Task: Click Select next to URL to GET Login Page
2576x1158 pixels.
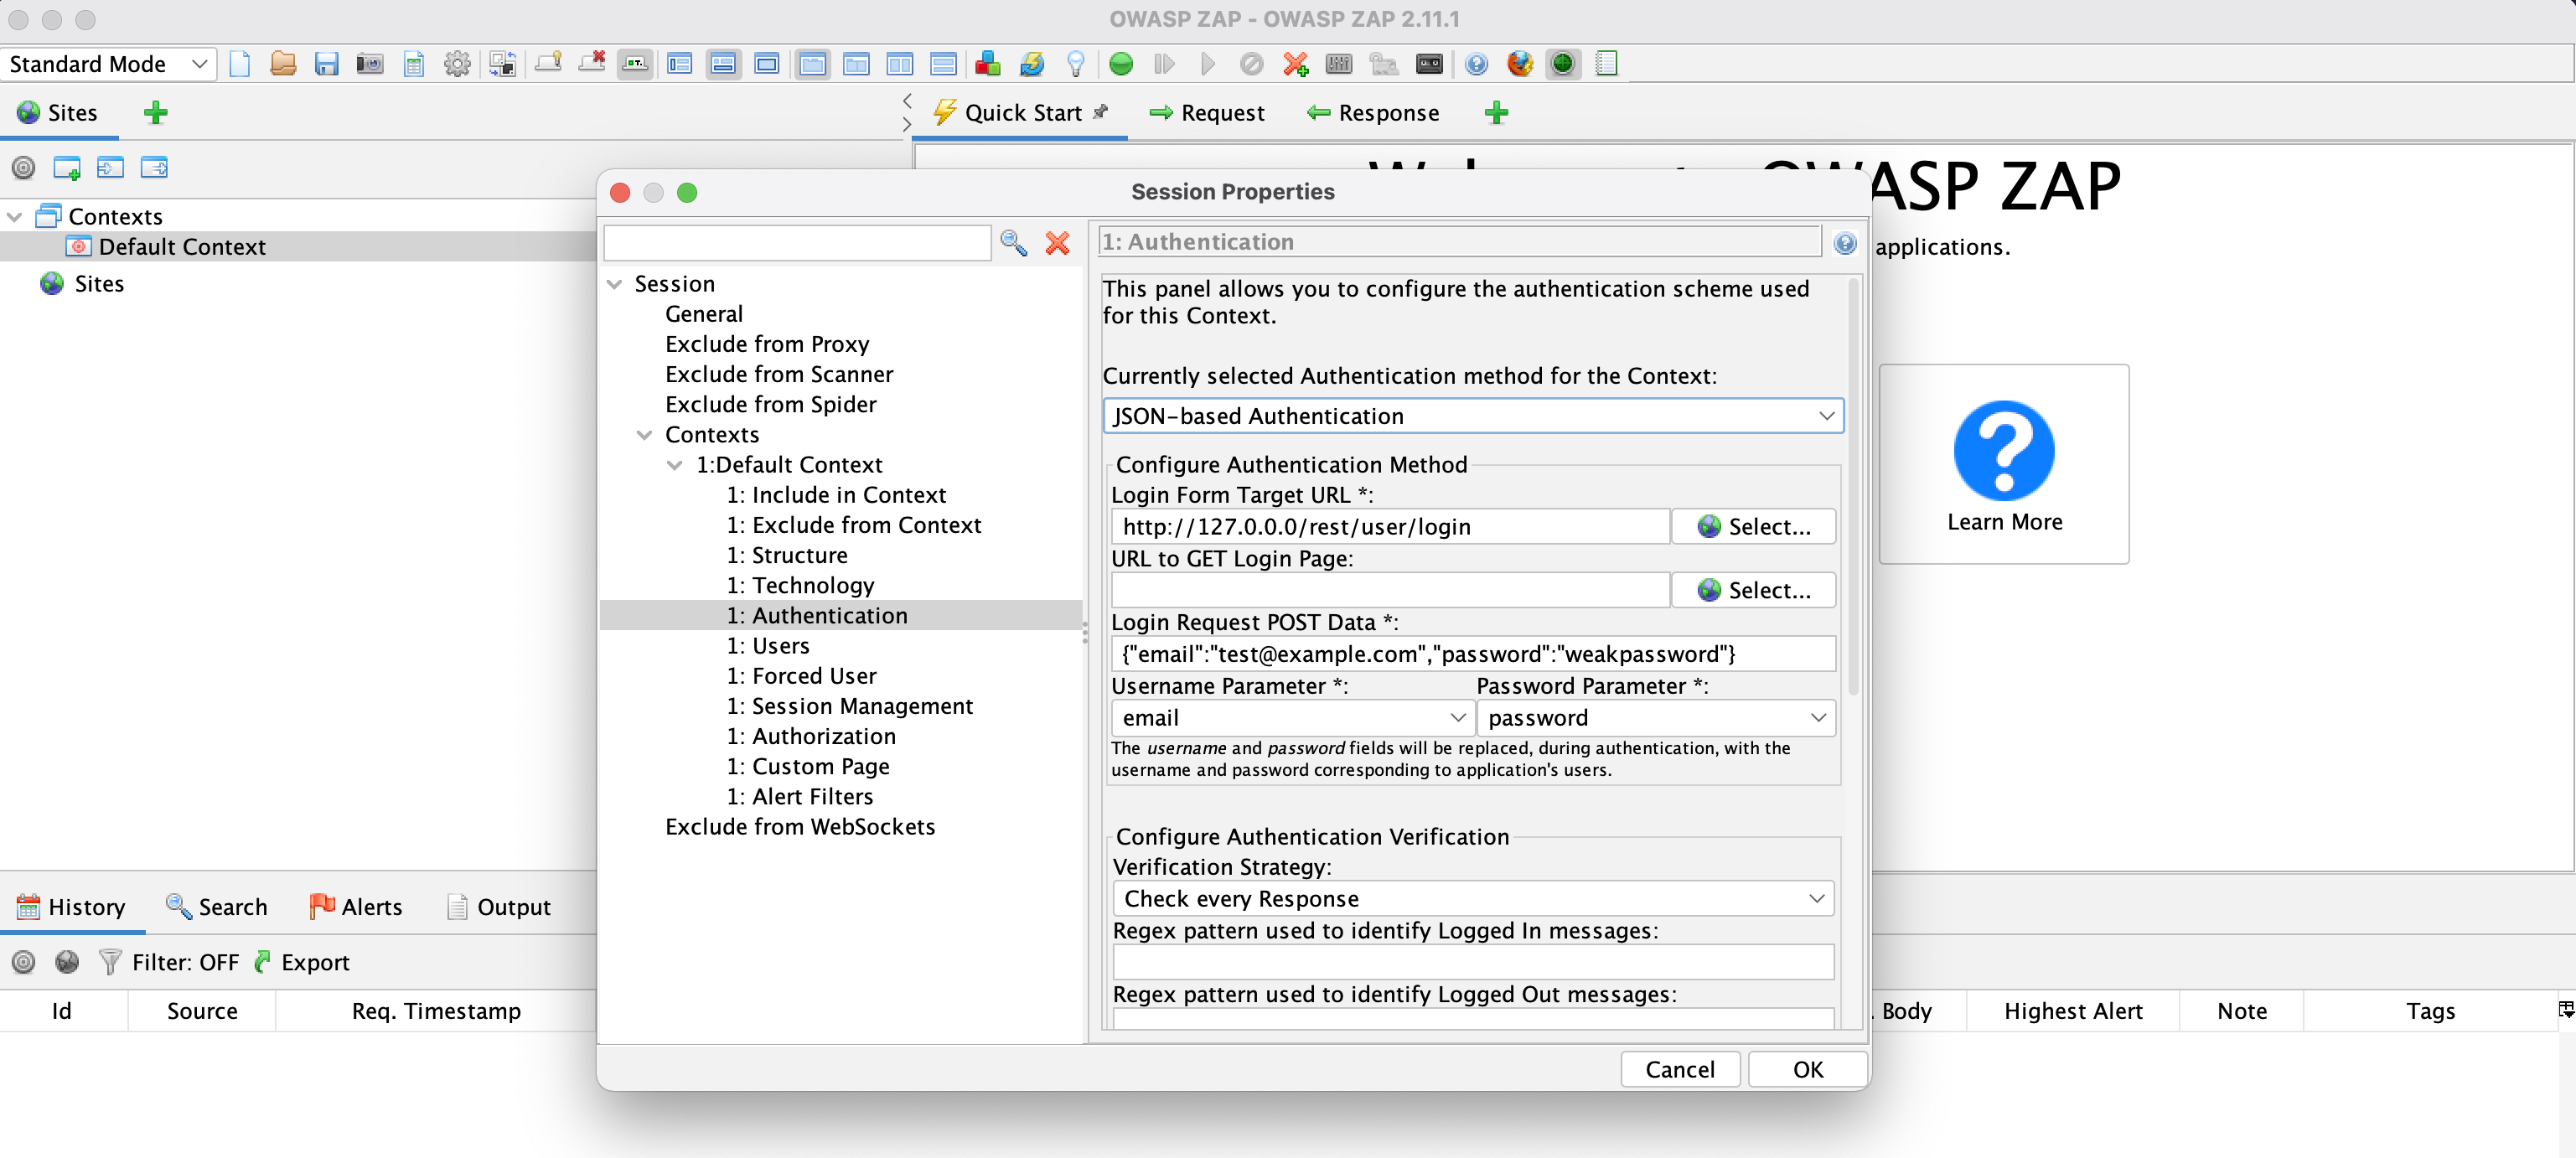Action: click(x=1753, y=591)
